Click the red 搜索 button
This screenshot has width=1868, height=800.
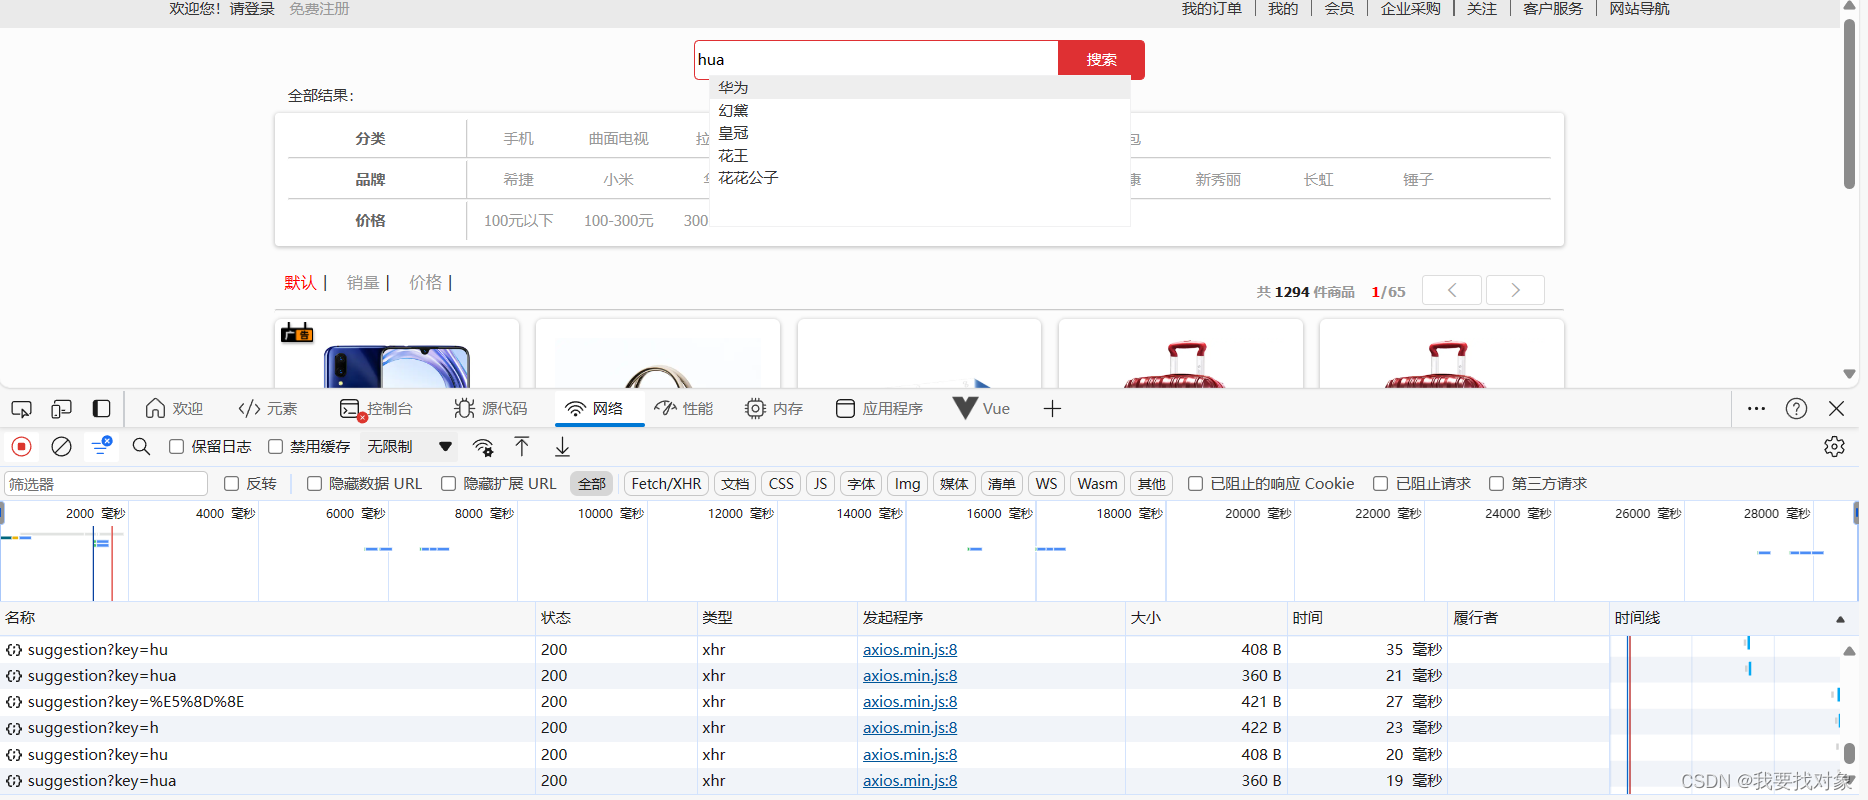[x=1101, y=60]
